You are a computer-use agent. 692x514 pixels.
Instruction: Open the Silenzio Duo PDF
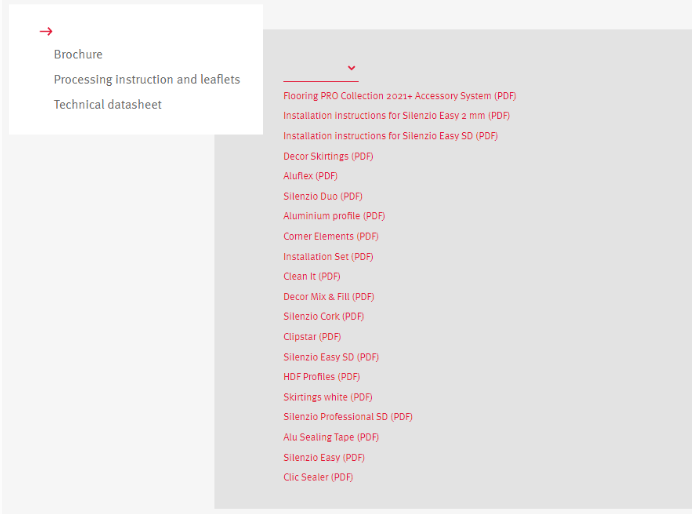323,196
